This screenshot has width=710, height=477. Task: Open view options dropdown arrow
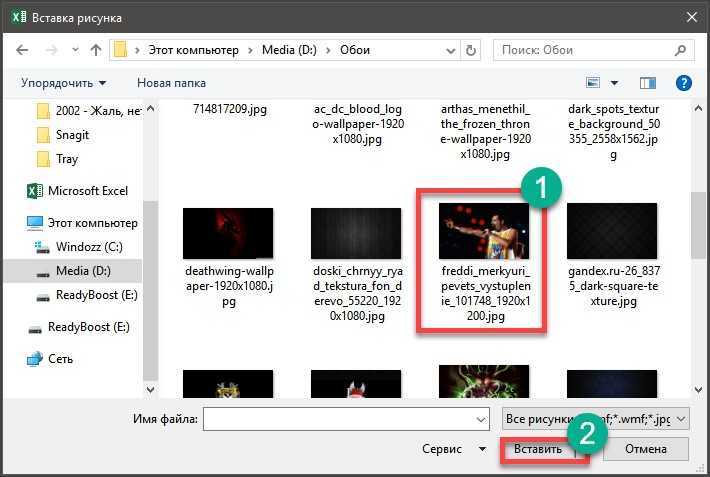tap(614, 83)
